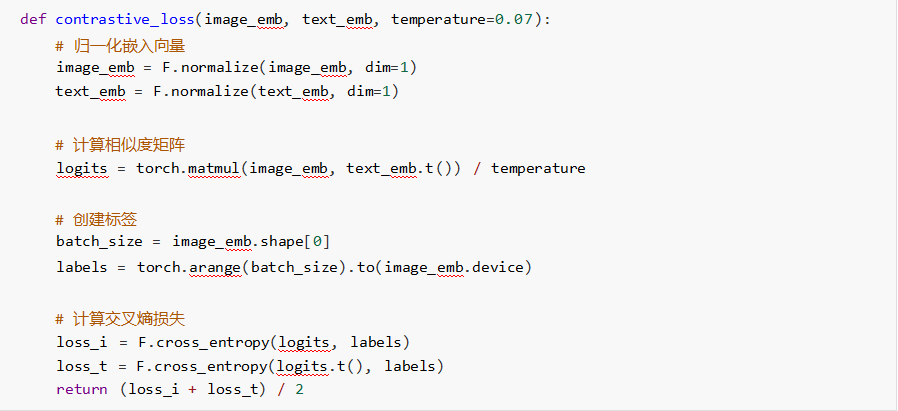Click the contrastive_loss function name
Screen dimensions: 898x411
(x=123, y=20)
